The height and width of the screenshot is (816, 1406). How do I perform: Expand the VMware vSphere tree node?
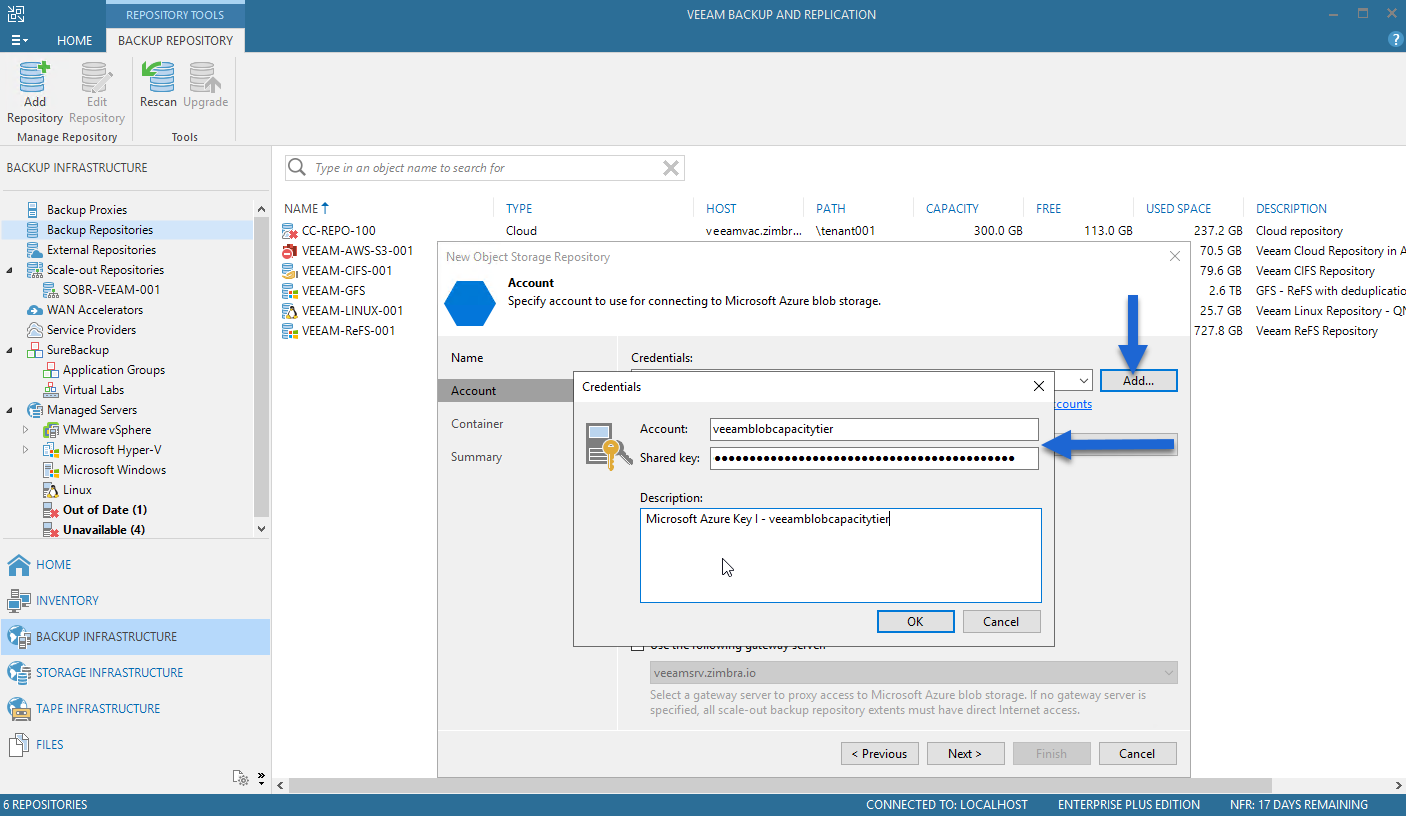click(26, 430)
